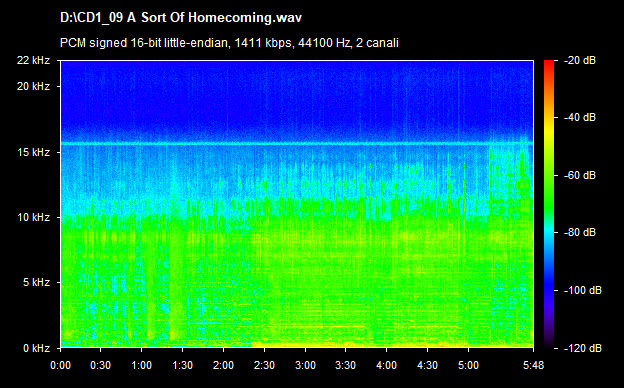Click the 3:30 time axis label
624x388 pixels.
tap(345, 365)
